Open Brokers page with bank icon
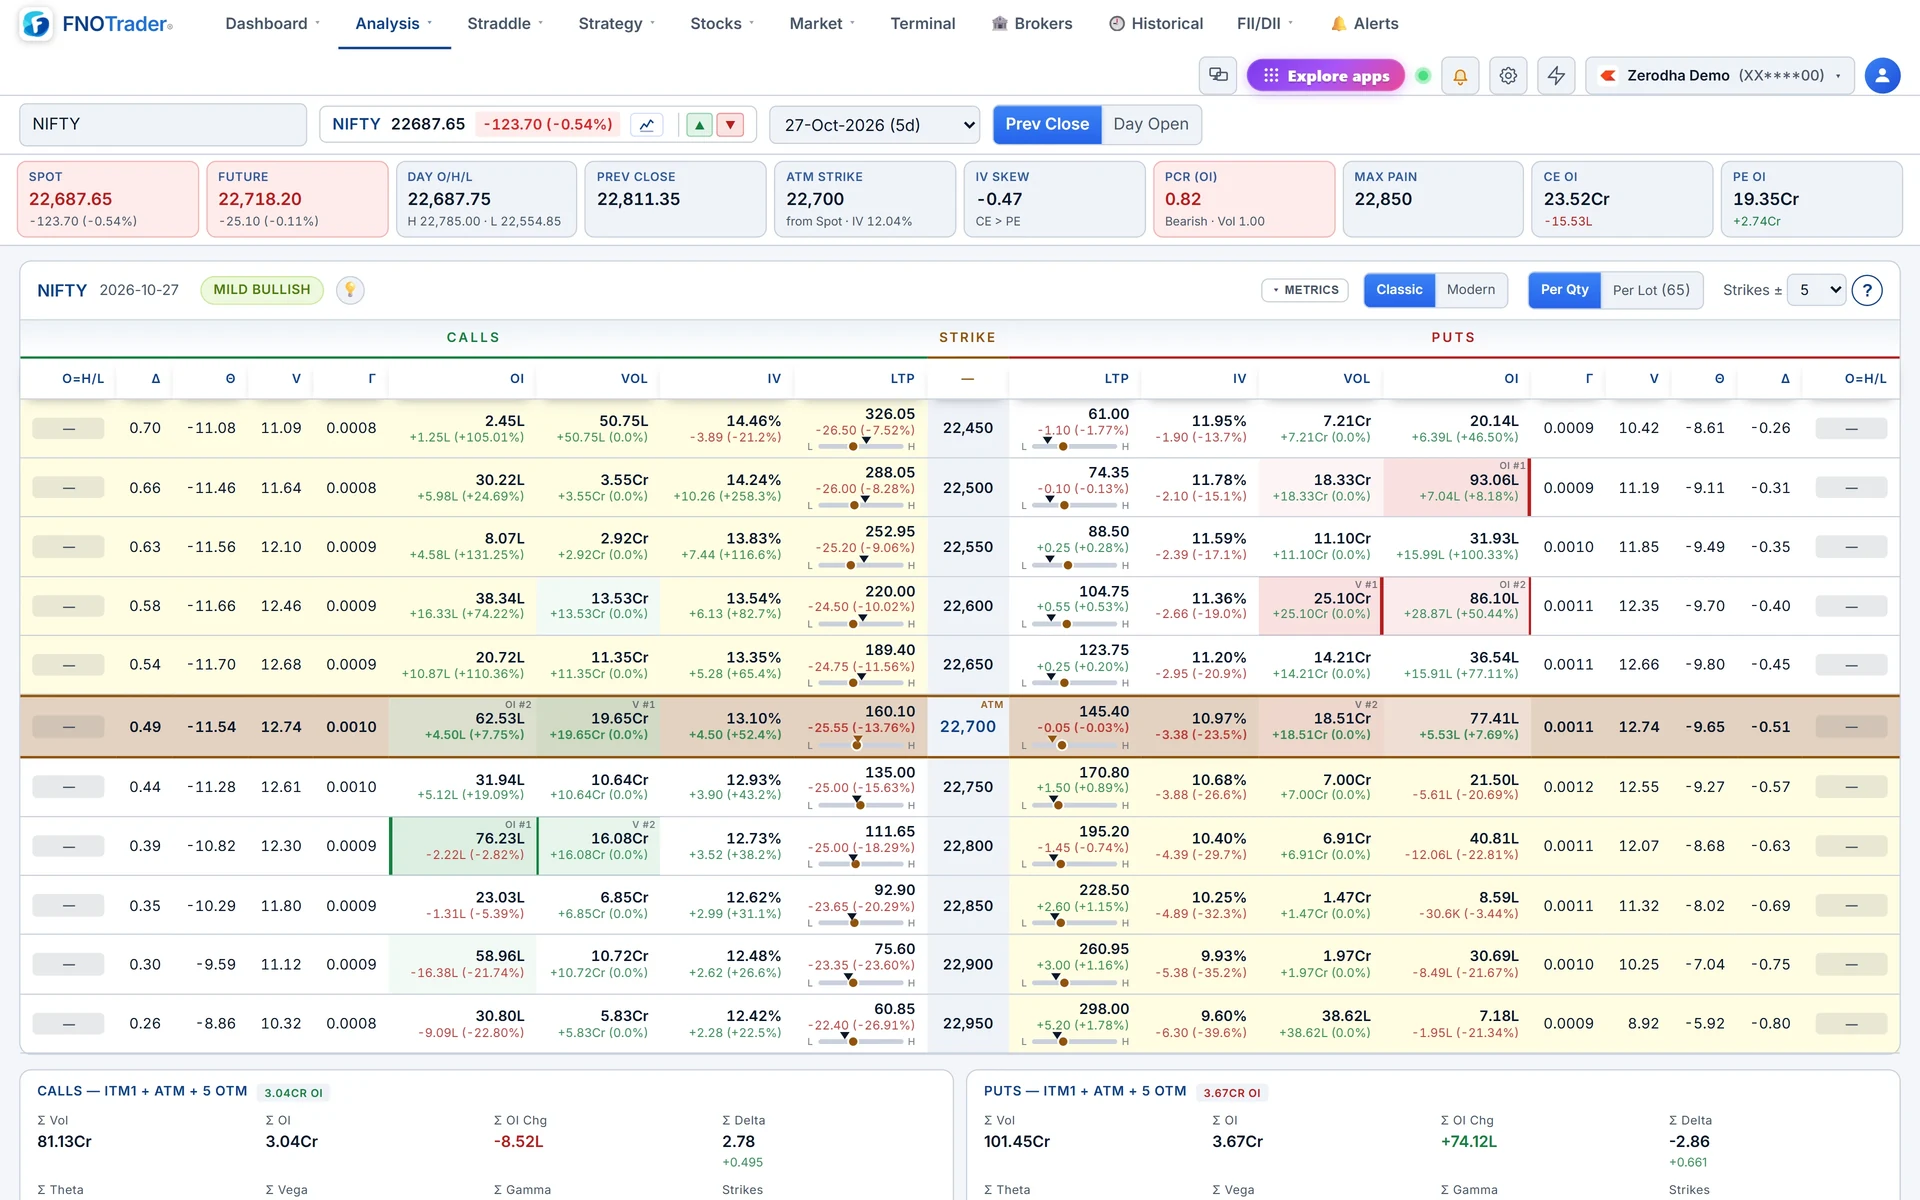1920x1200 pixels. [1032, 23]
